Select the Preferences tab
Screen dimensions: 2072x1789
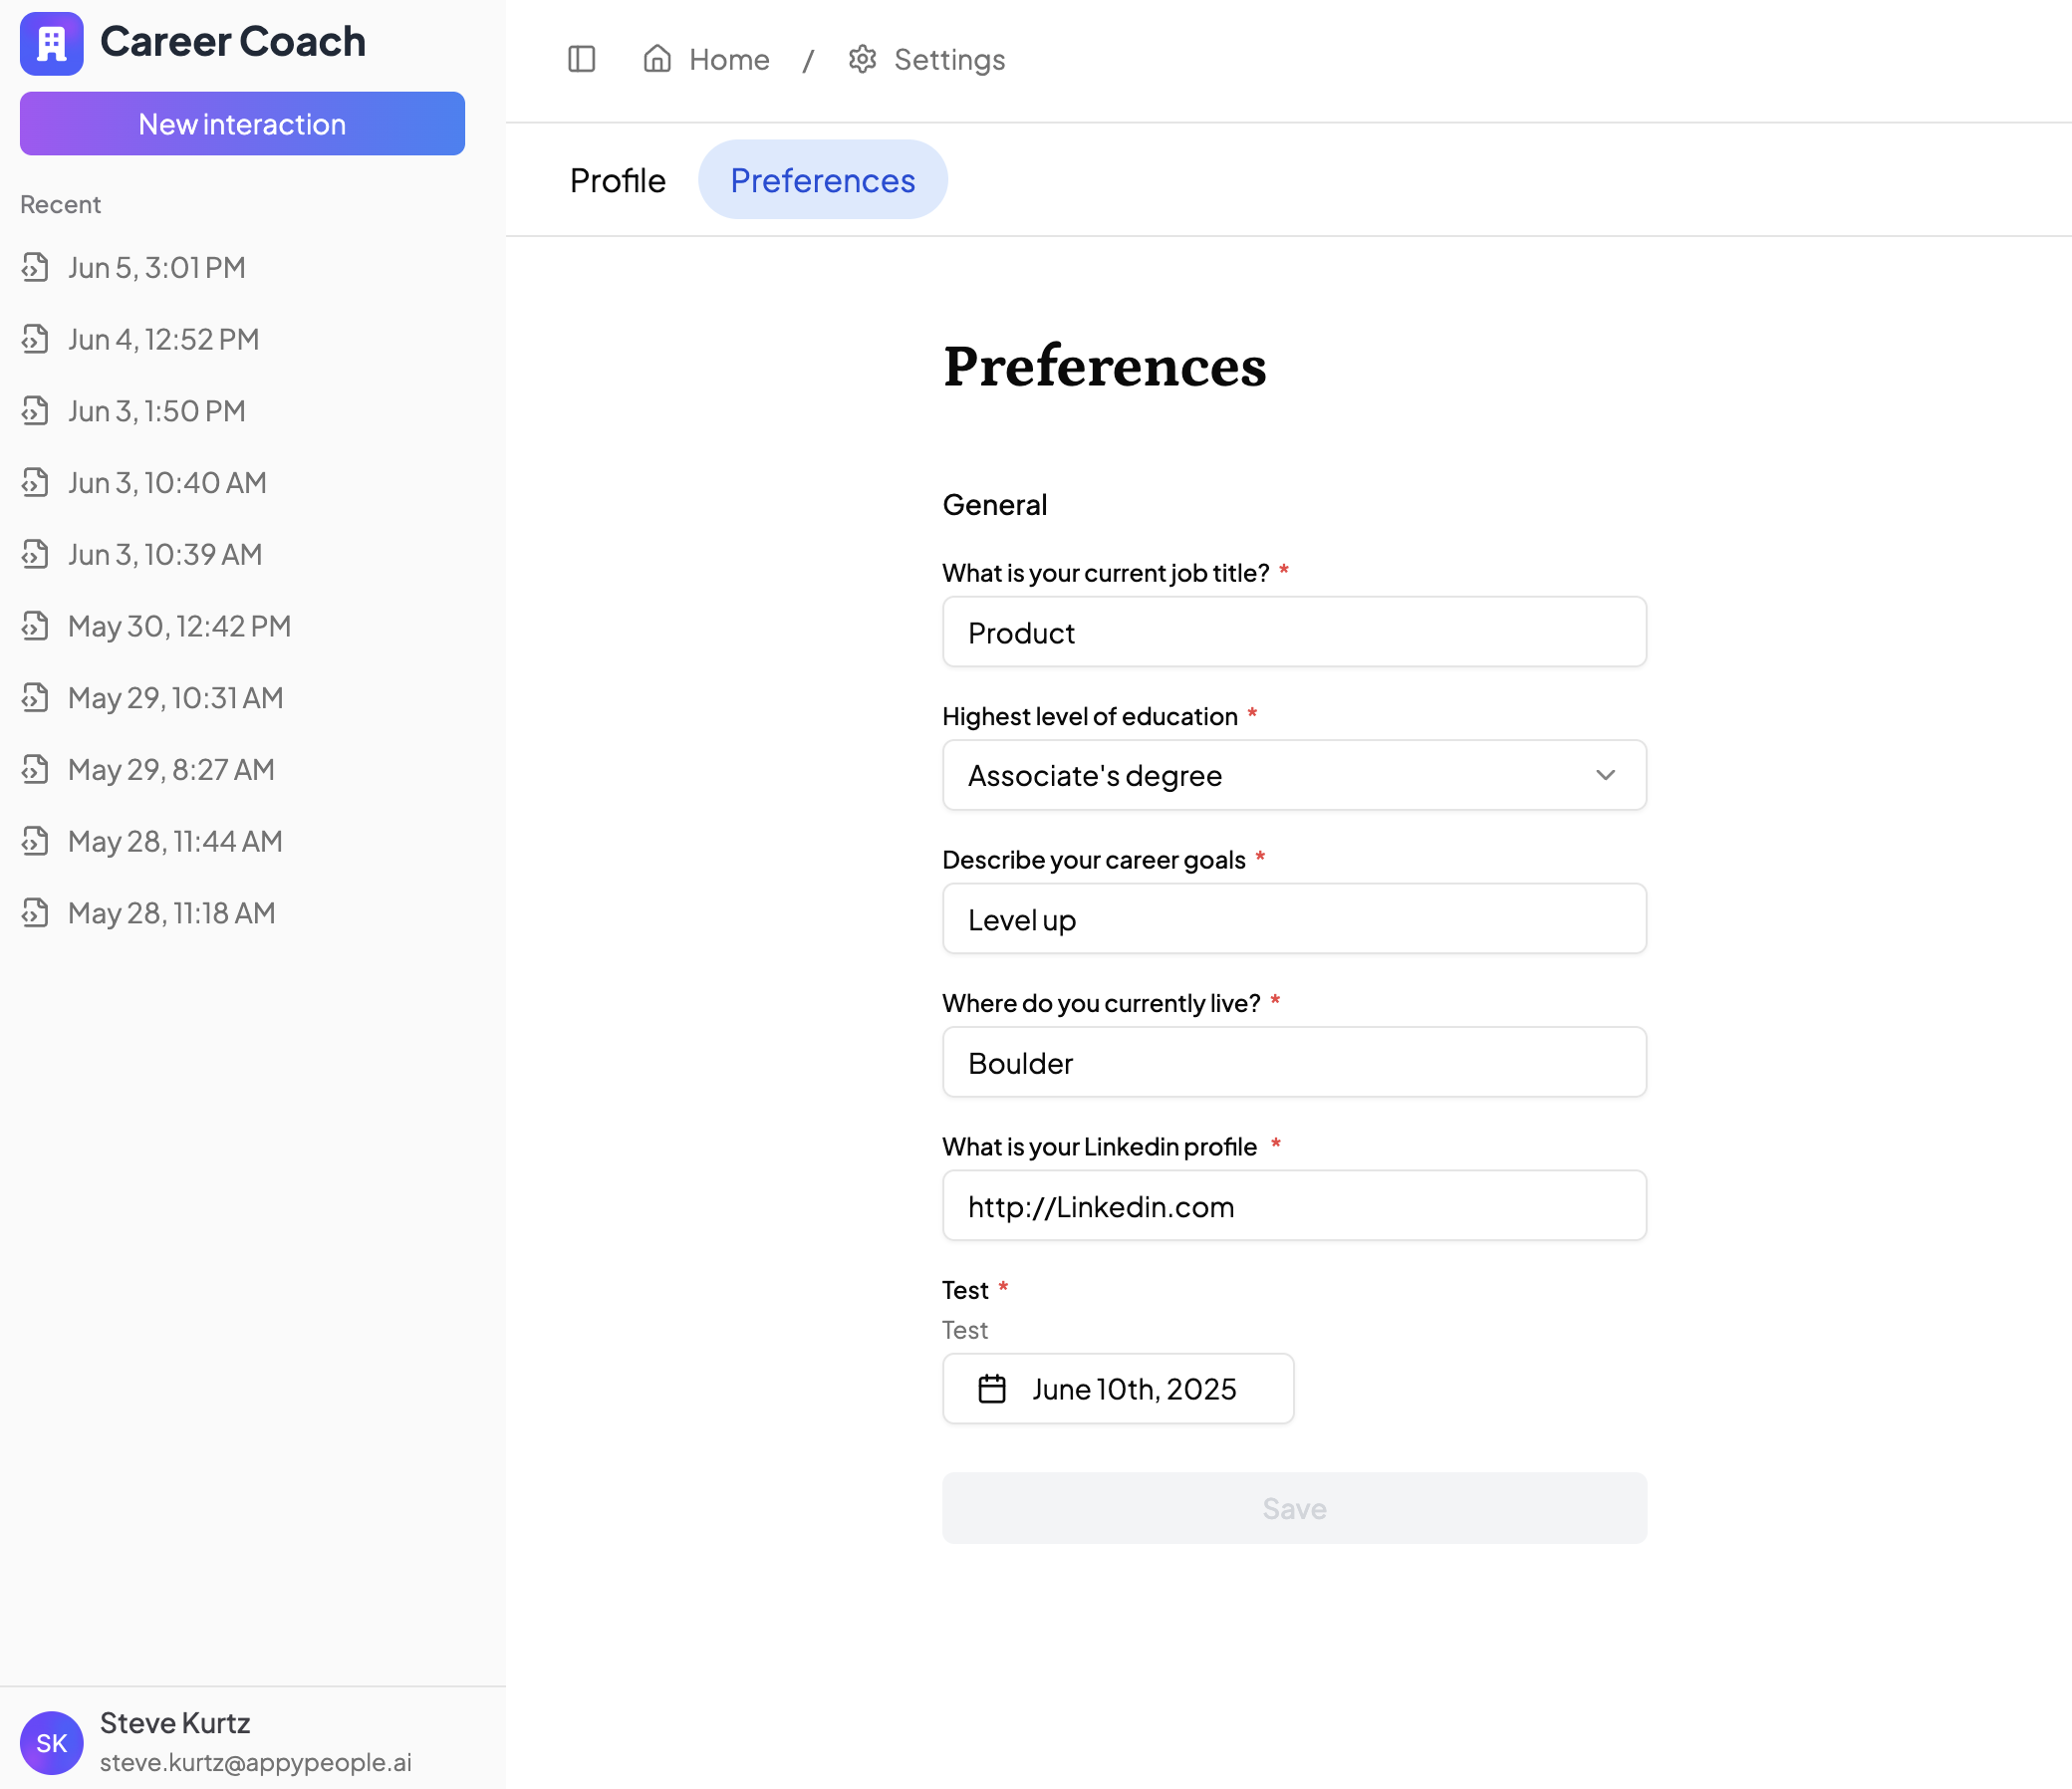click(822, 180)
